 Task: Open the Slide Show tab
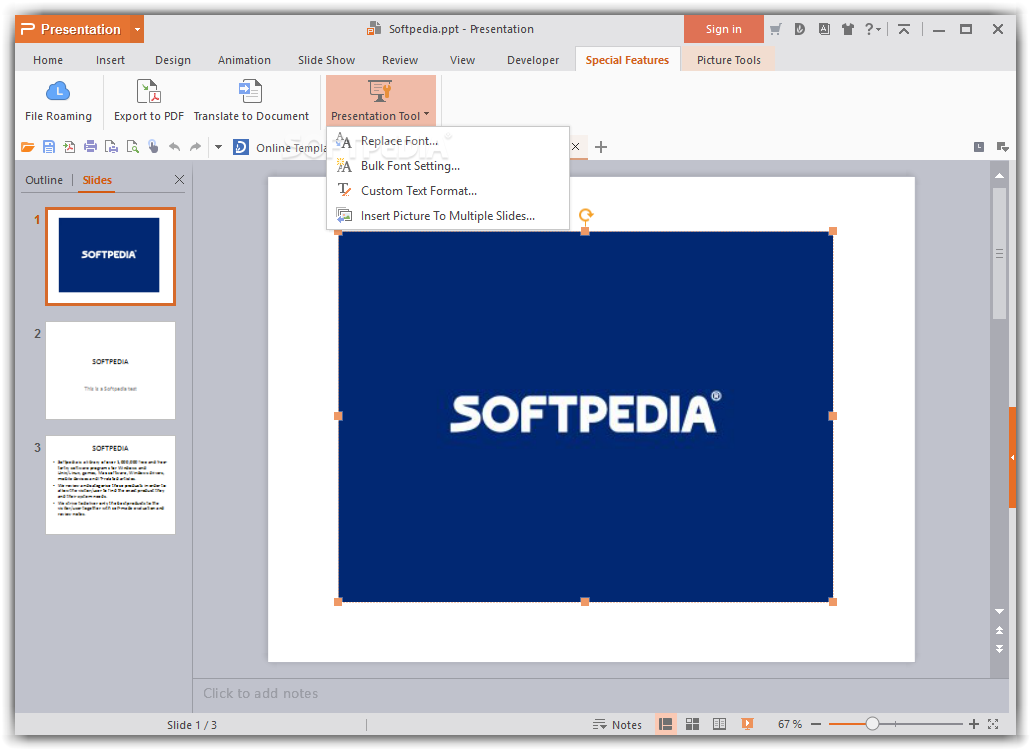pyautogui.click(x=326, y=60)
